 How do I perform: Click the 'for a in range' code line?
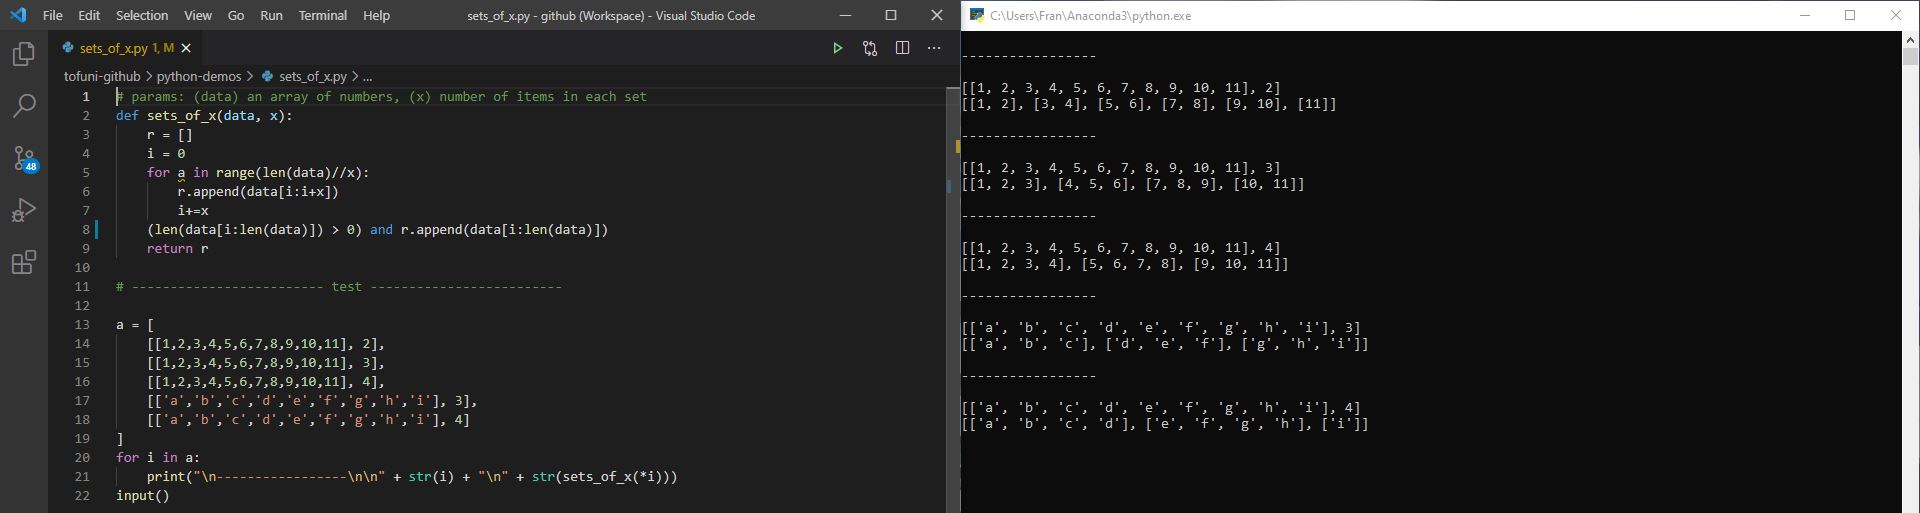pyautogui.click(x=258, y=173)
